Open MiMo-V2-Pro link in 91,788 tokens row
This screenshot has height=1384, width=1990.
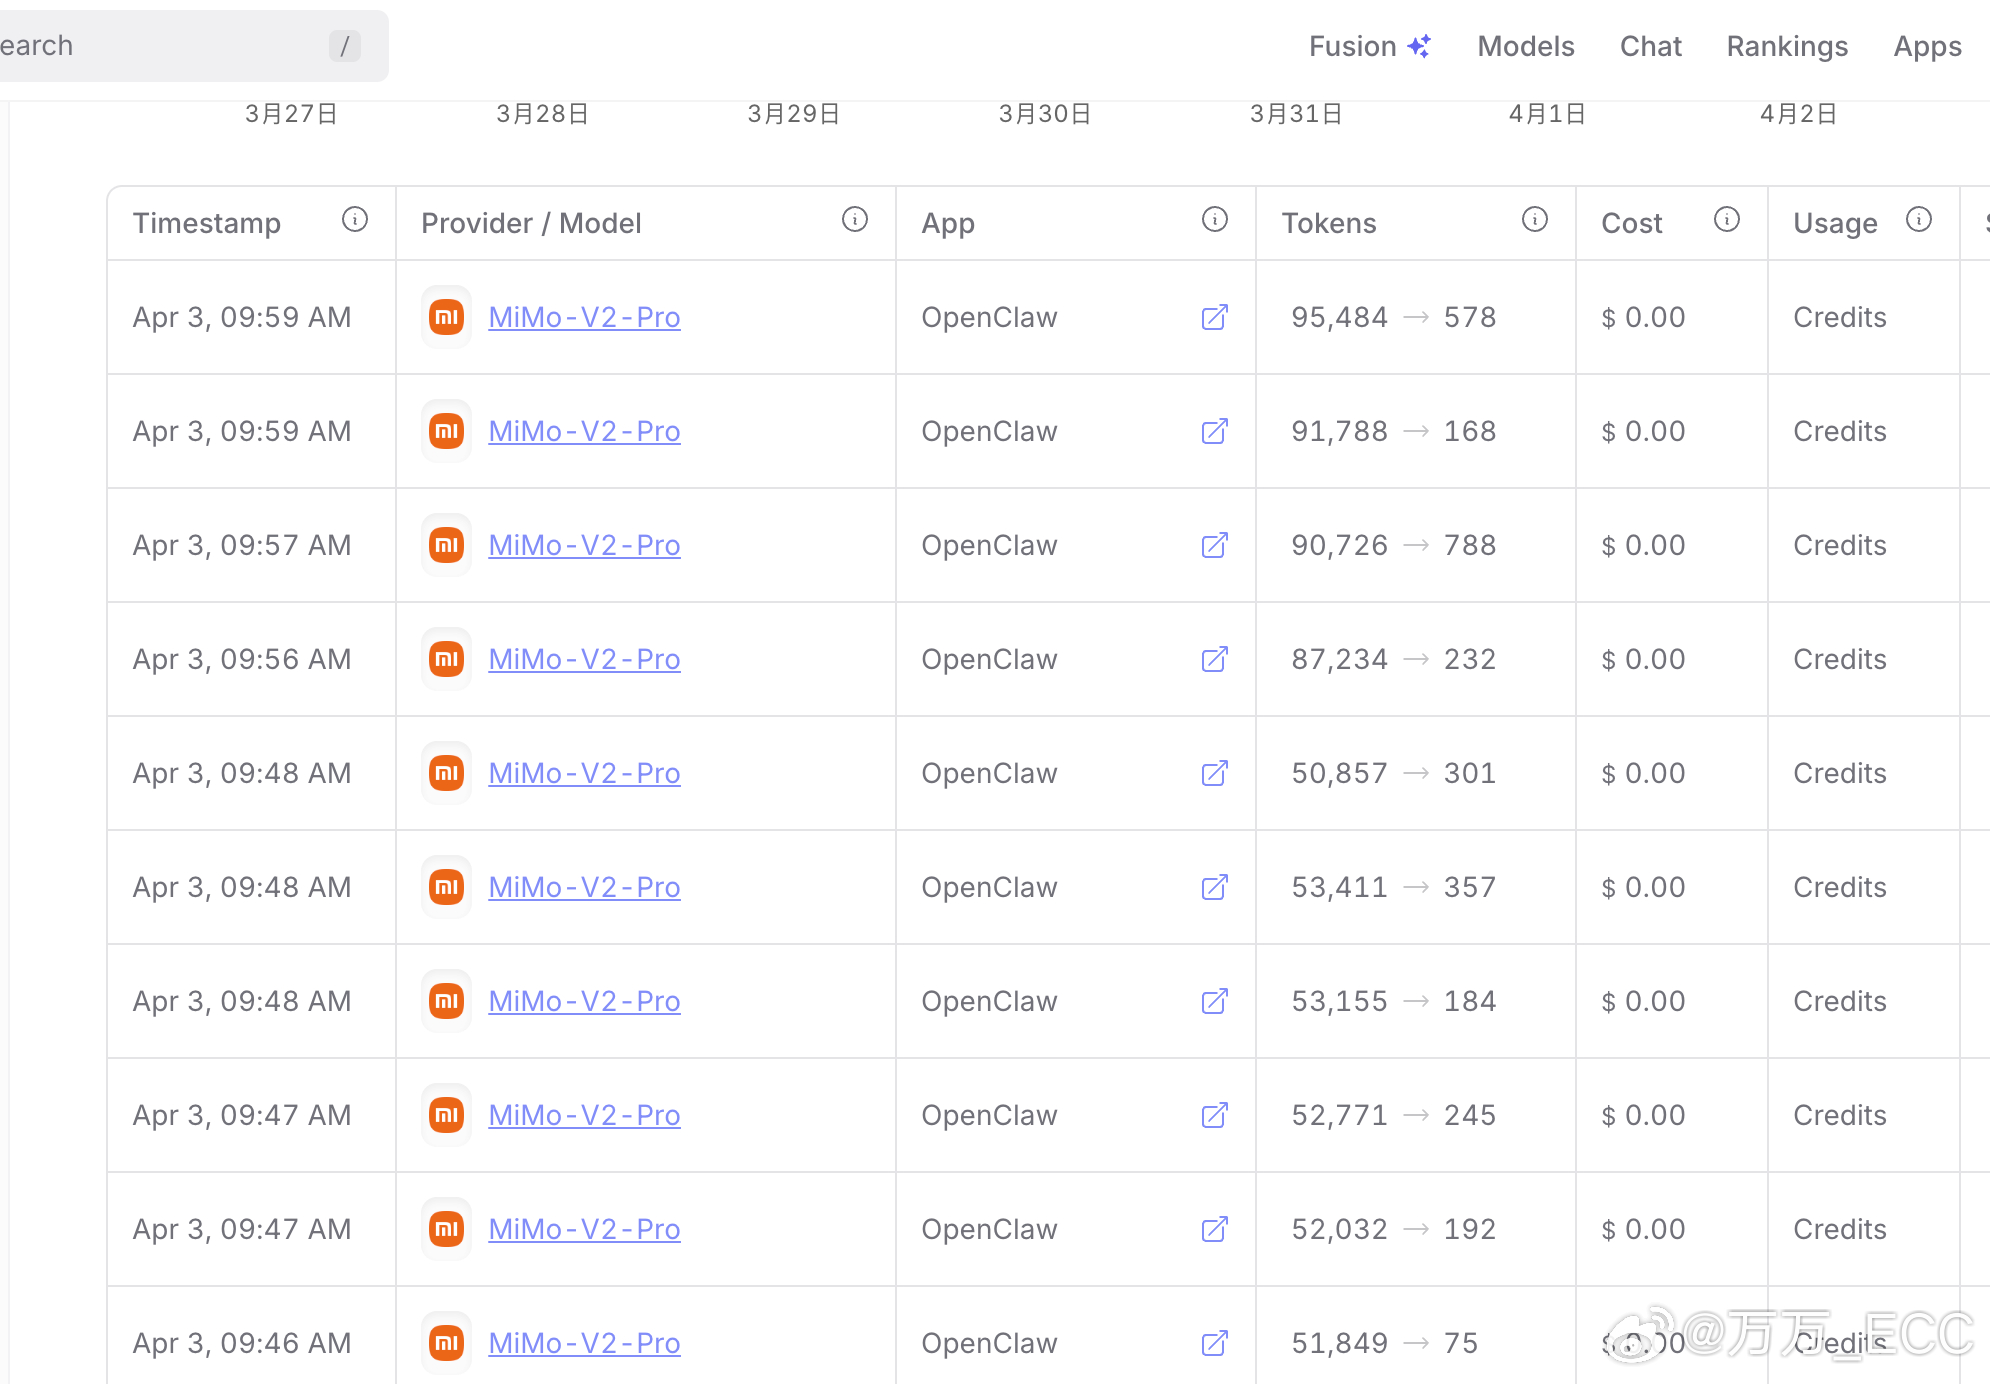(x=584, y=431)
